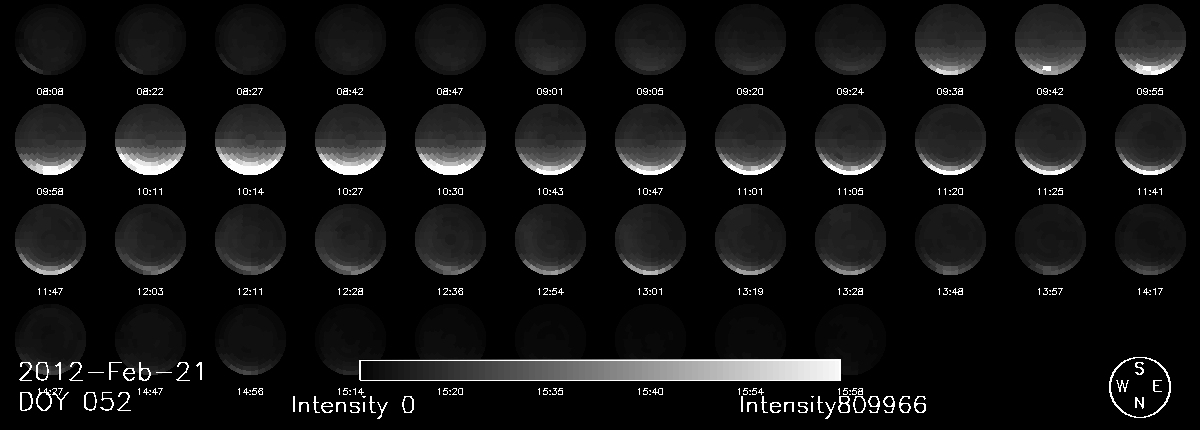Select the disk image at 14:17
Viewport: 1200px width, 430px height.
click(x=1150, y=240)
